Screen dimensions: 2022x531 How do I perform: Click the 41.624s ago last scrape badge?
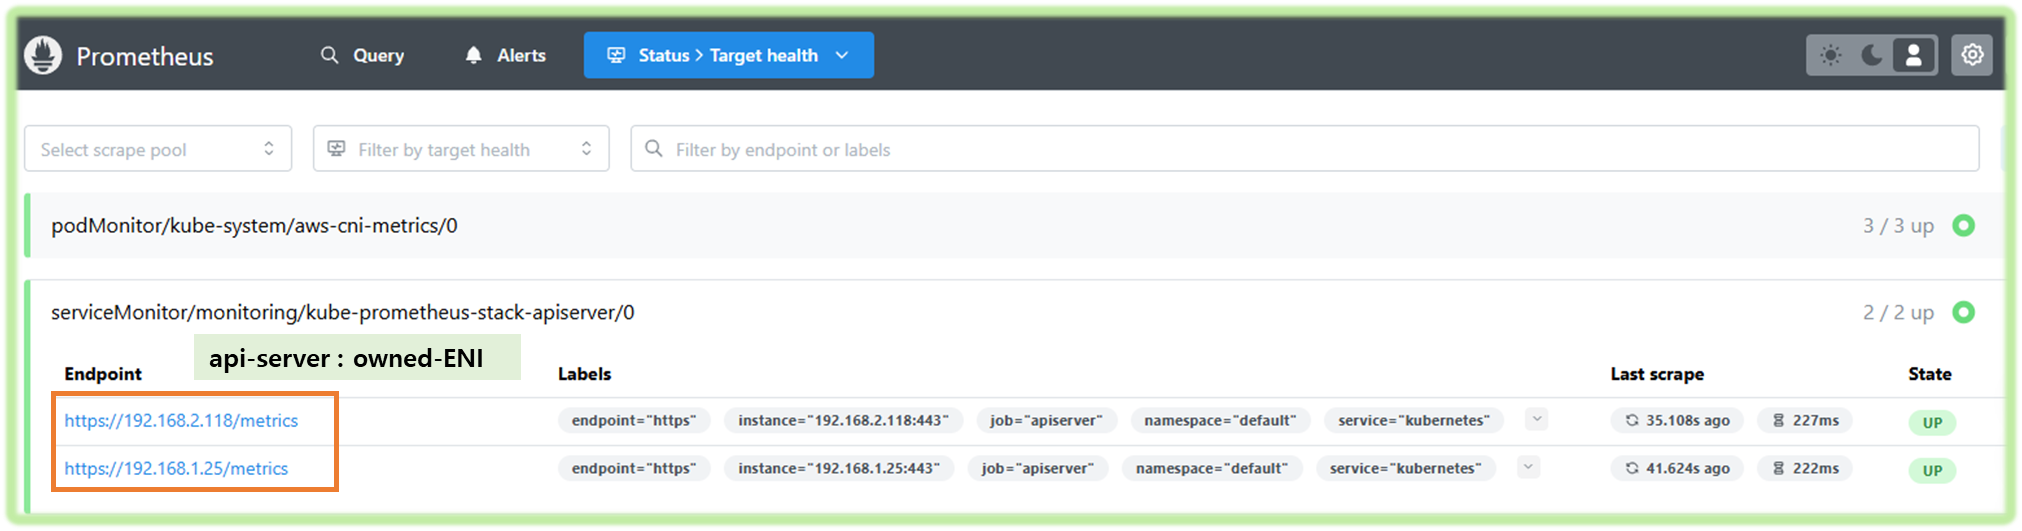pos(1677,468)
